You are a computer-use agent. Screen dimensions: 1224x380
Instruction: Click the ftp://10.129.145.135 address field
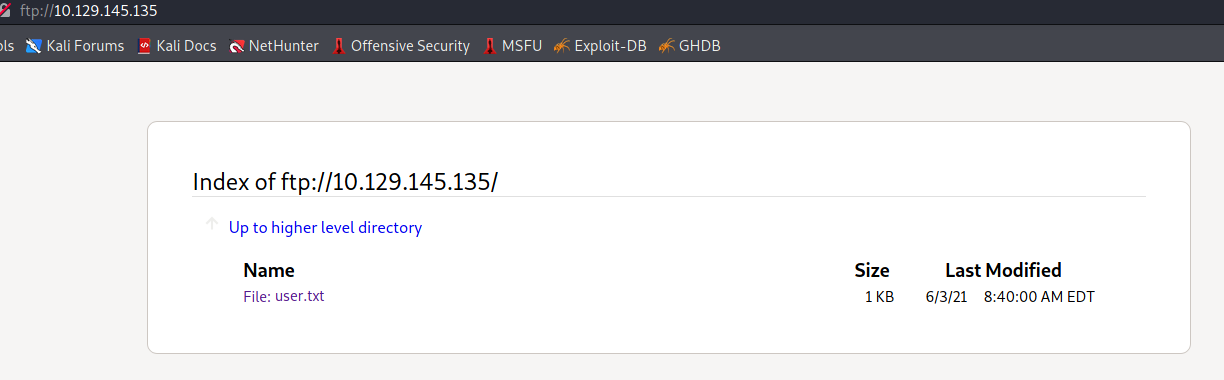(x=600, y=10)
